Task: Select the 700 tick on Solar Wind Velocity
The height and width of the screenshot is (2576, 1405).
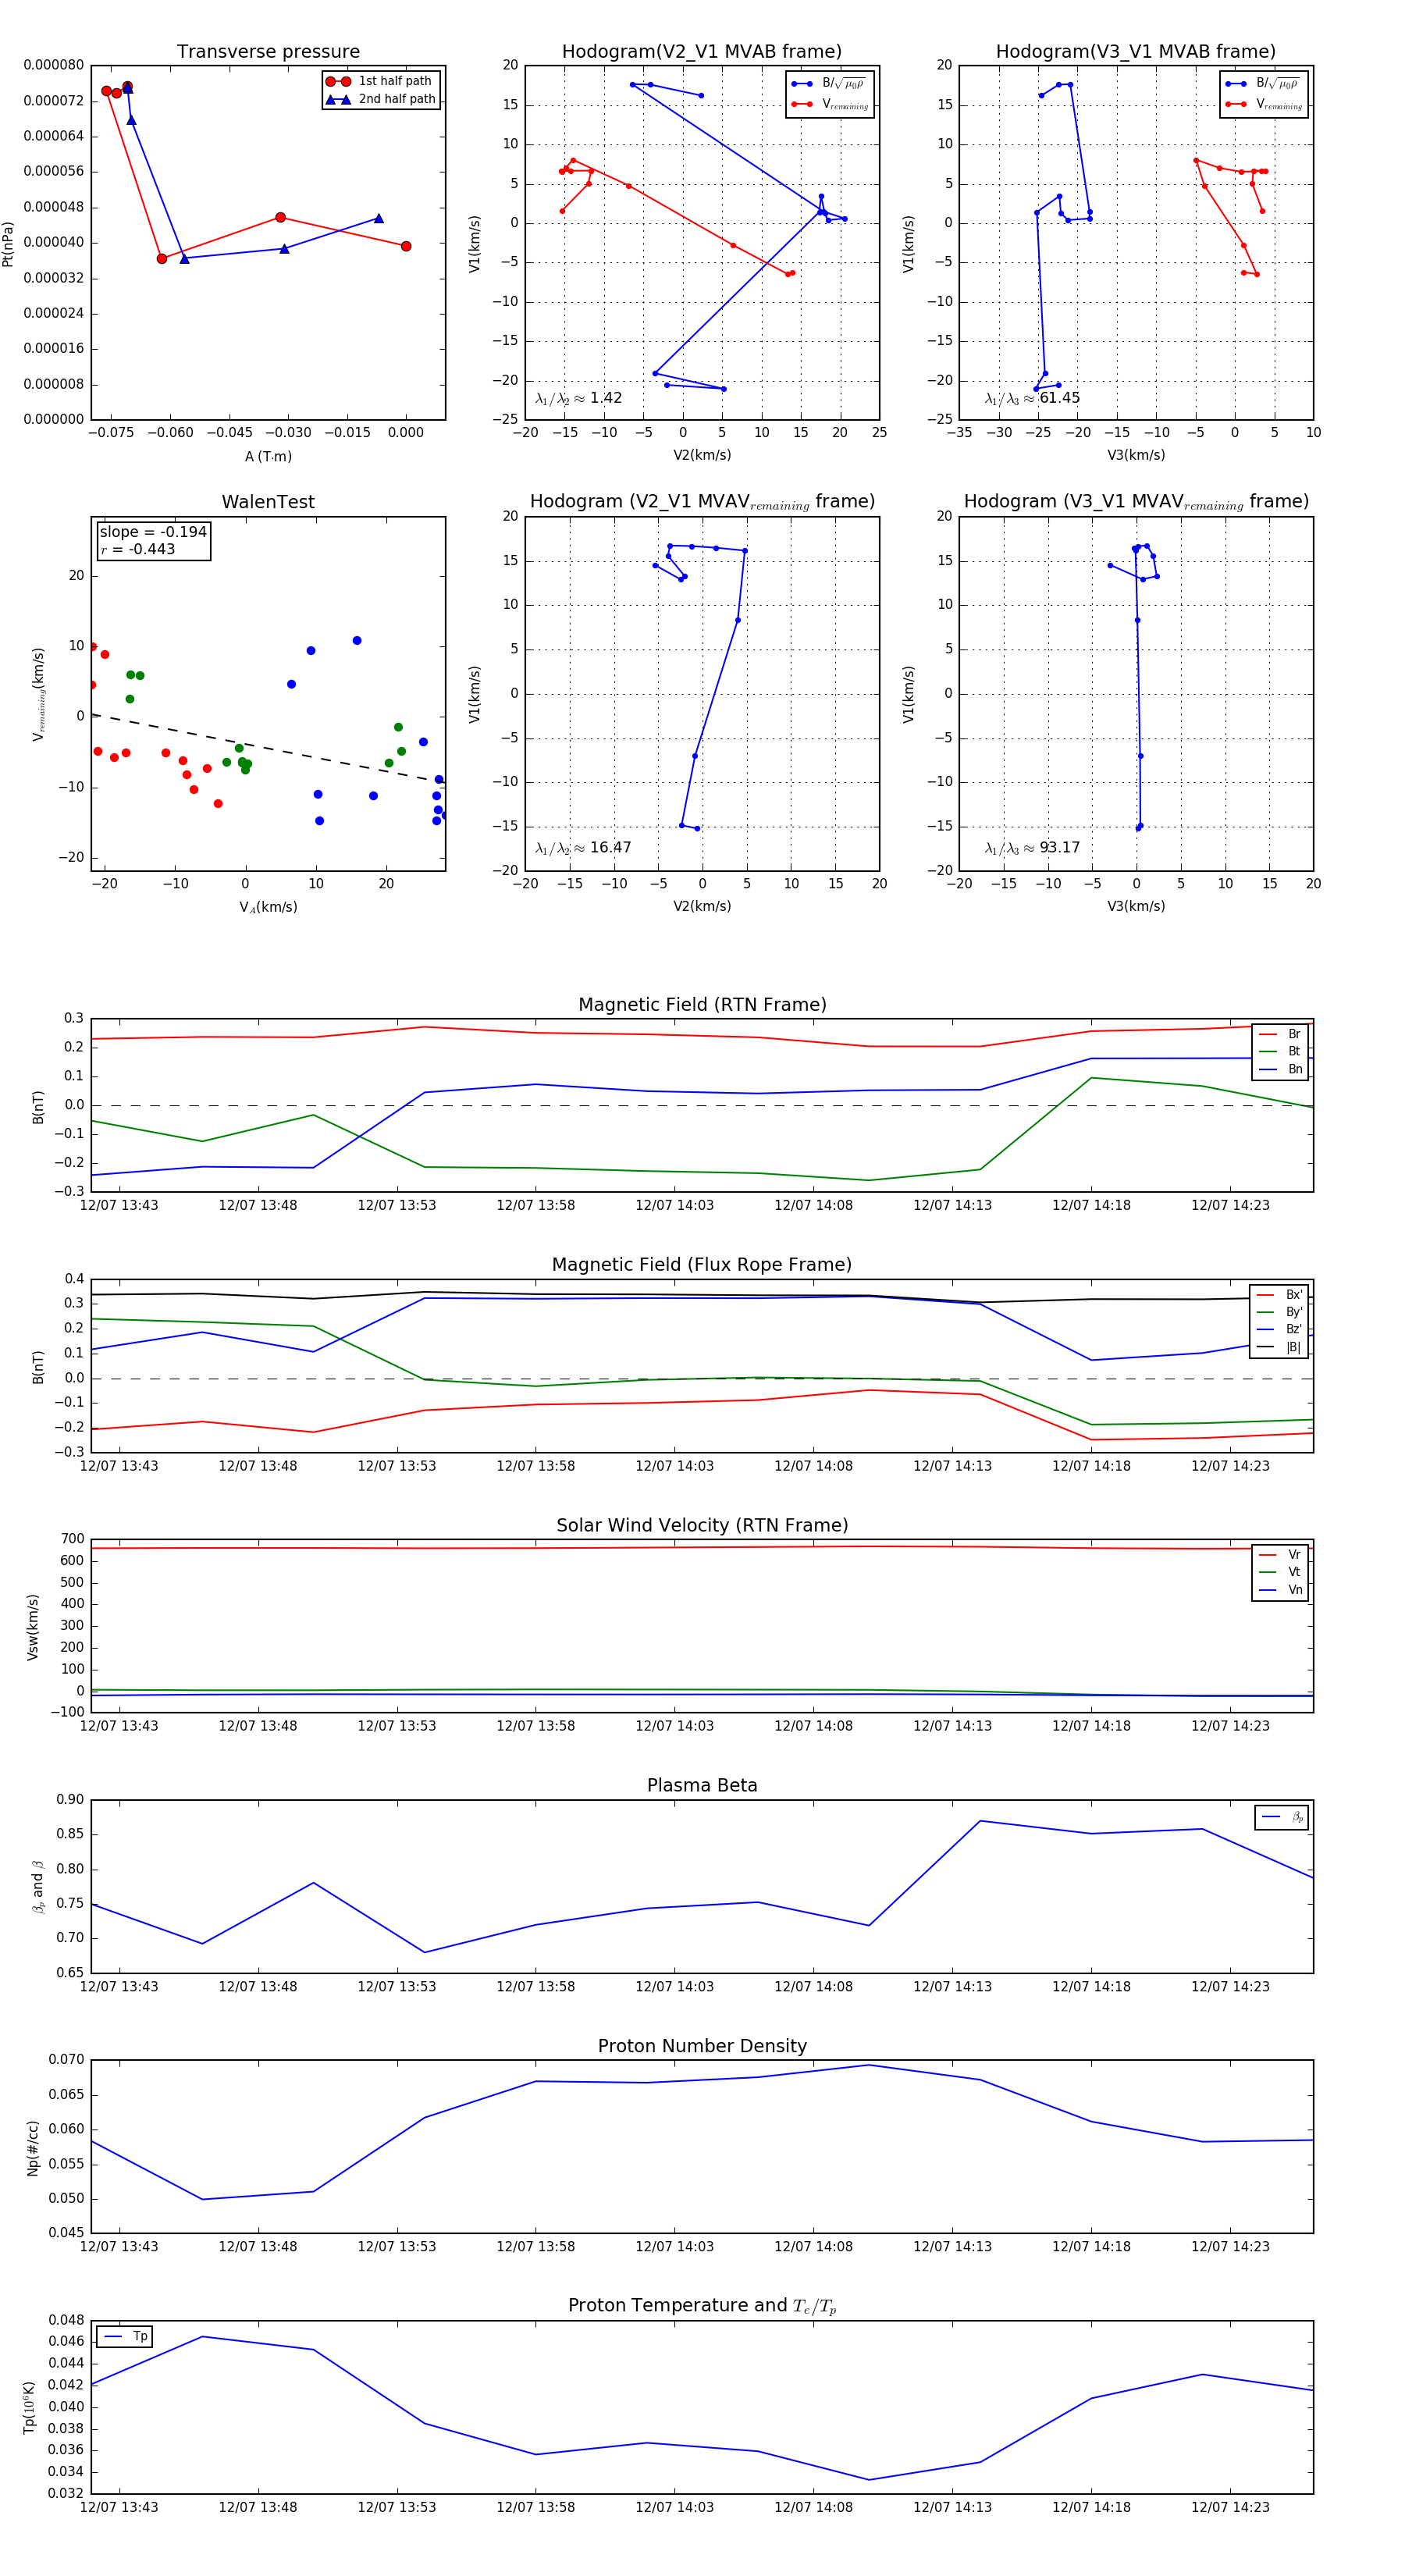Action: pyautogui.click(x=73, y=1539)
